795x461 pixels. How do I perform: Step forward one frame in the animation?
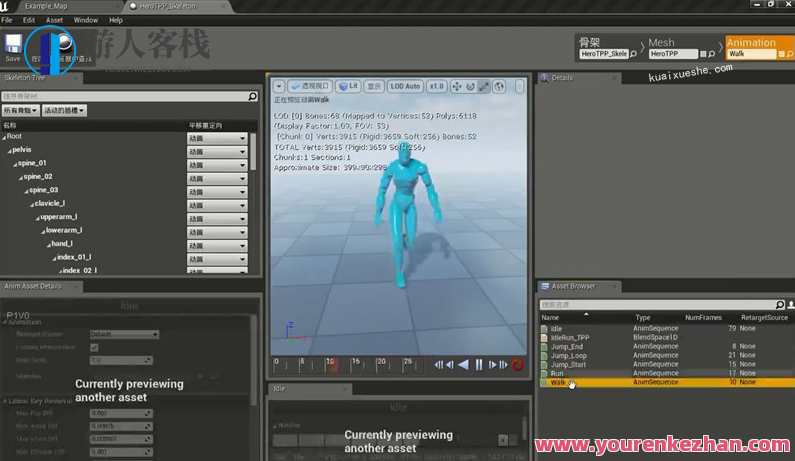[x=492, y=365]
